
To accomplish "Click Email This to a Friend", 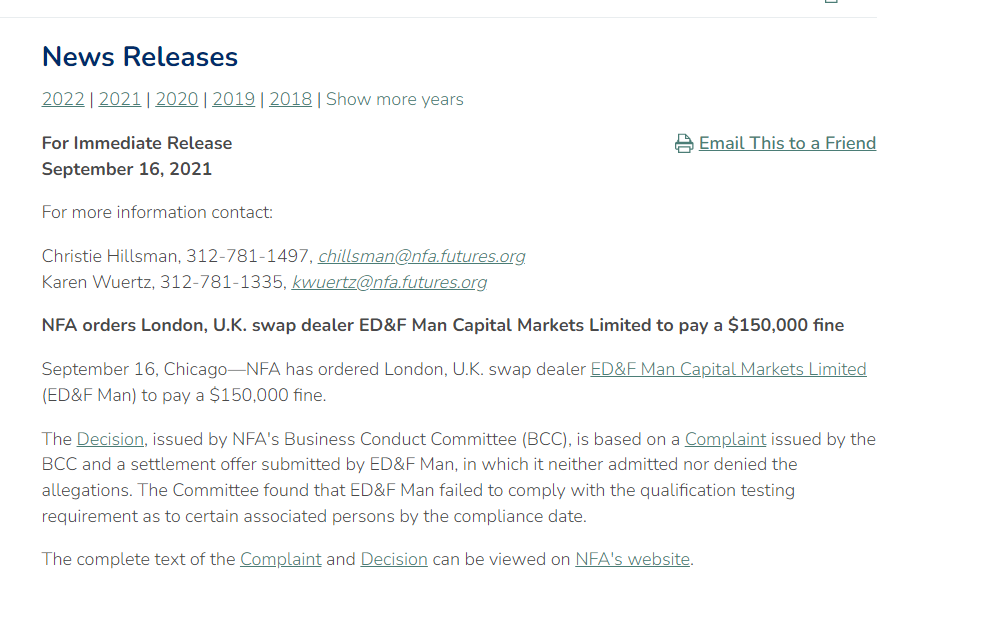I will click(x=787, y=143).
